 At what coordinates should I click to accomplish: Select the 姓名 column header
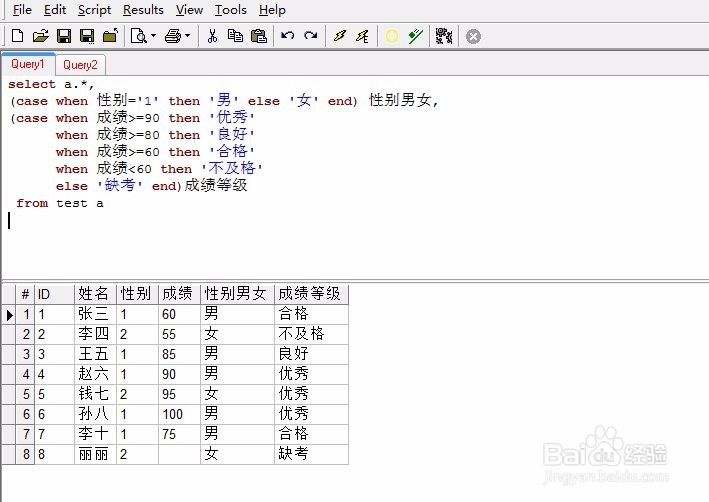point(95,294)
